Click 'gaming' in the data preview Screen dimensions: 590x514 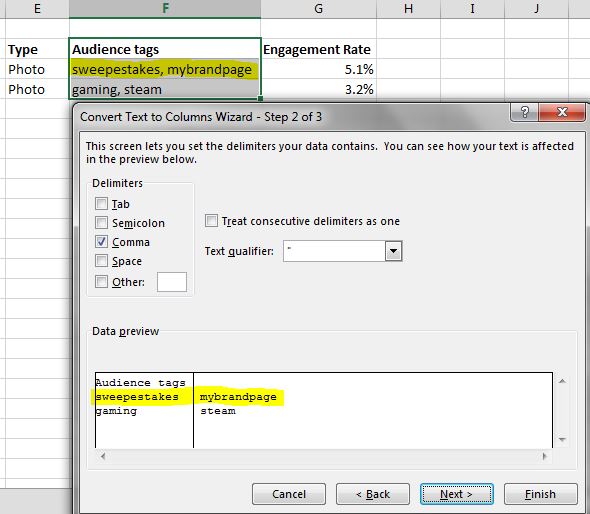point(116,411)
